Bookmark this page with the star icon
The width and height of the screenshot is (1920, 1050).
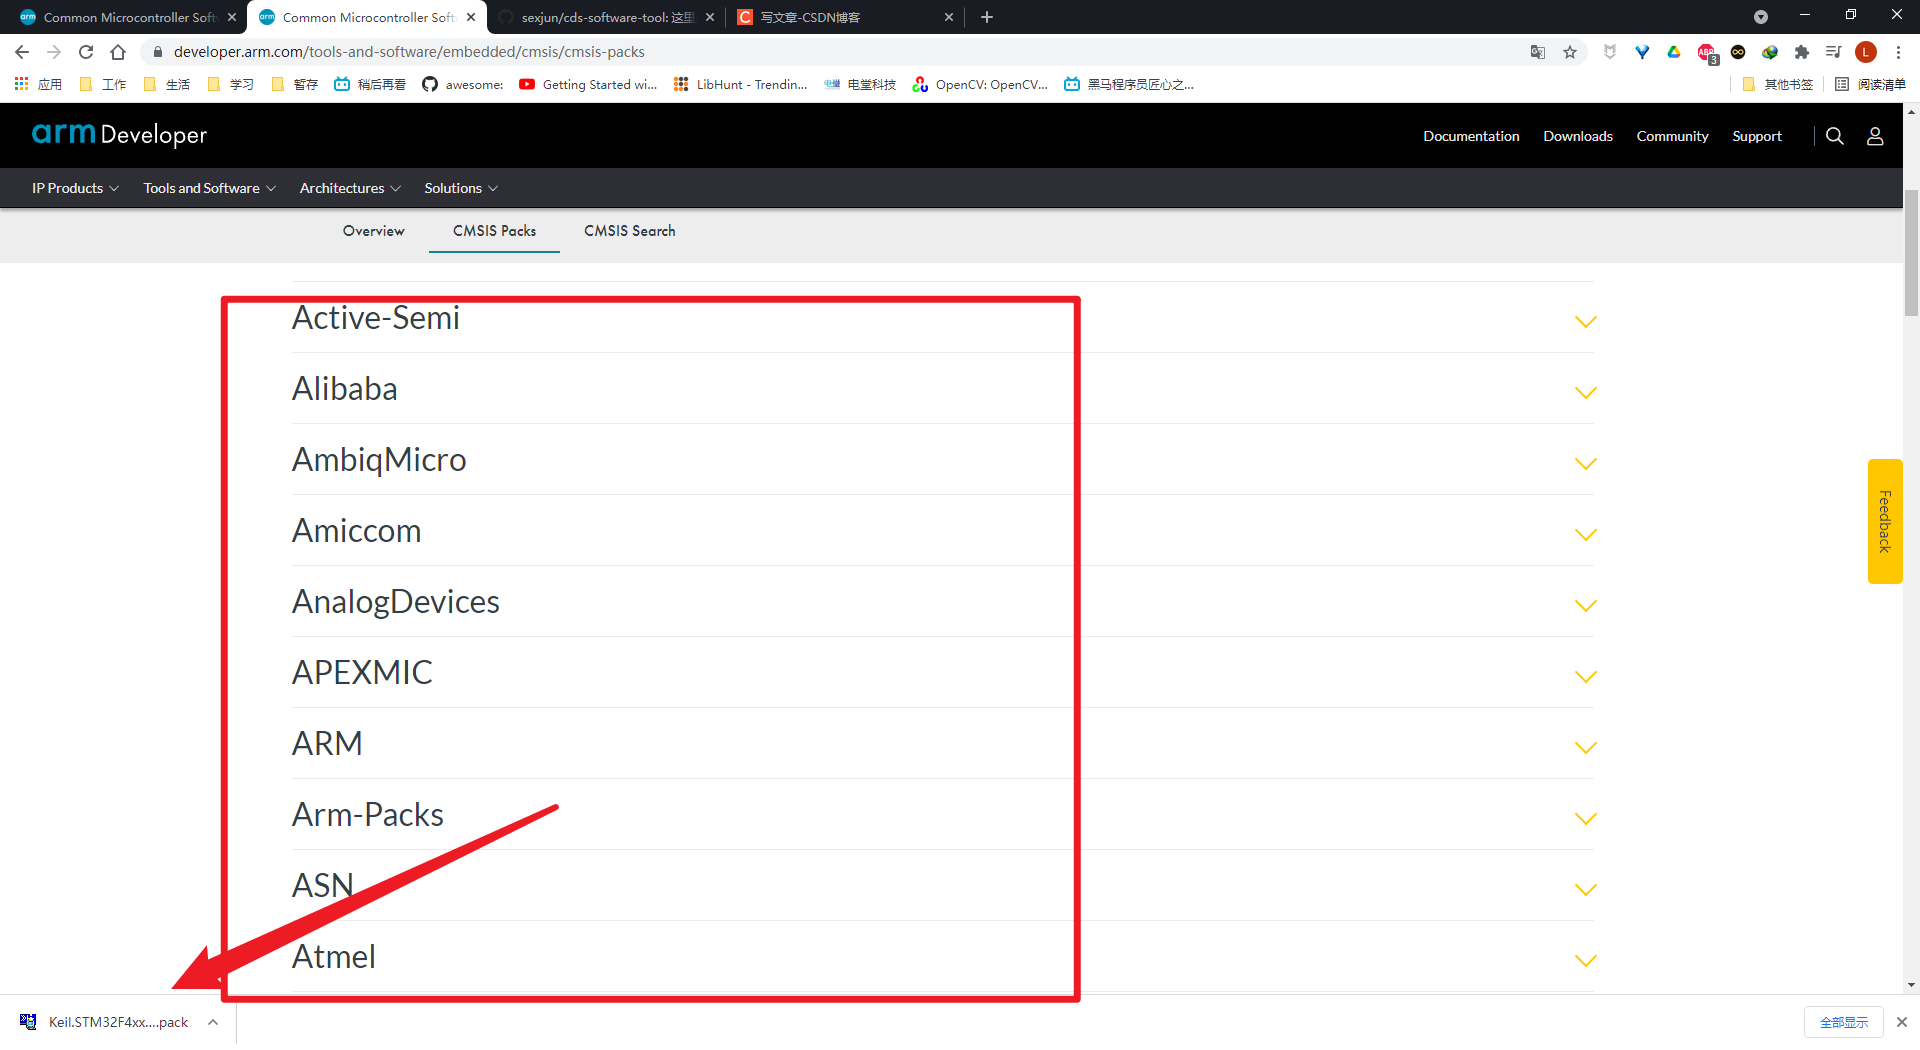[x=1570, y=52]
